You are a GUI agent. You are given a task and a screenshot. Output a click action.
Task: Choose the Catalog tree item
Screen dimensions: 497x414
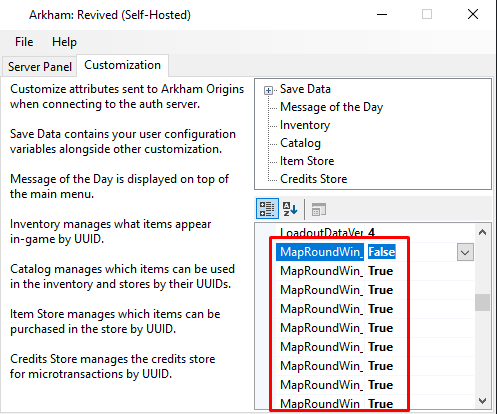click(x=300, y=143)
